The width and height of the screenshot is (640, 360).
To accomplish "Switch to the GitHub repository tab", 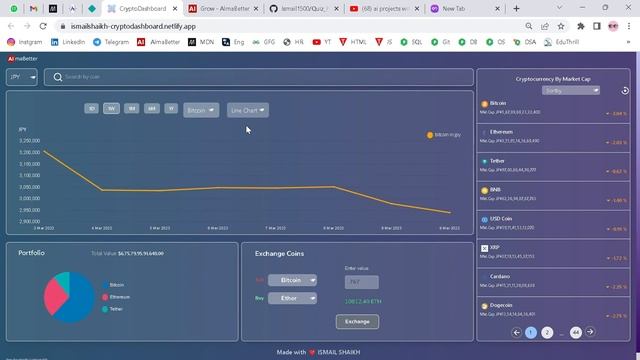I will [x=304, y=9].
